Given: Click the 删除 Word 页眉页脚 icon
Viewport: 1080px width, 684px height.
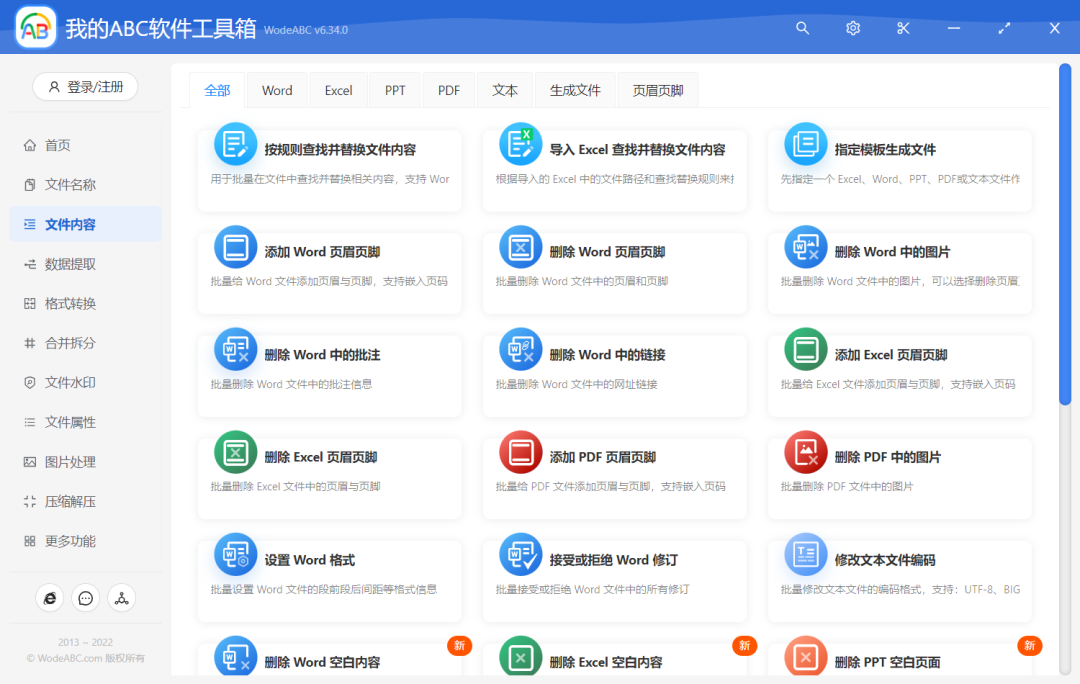Looking at the screenshot, I should pos(521,247).
